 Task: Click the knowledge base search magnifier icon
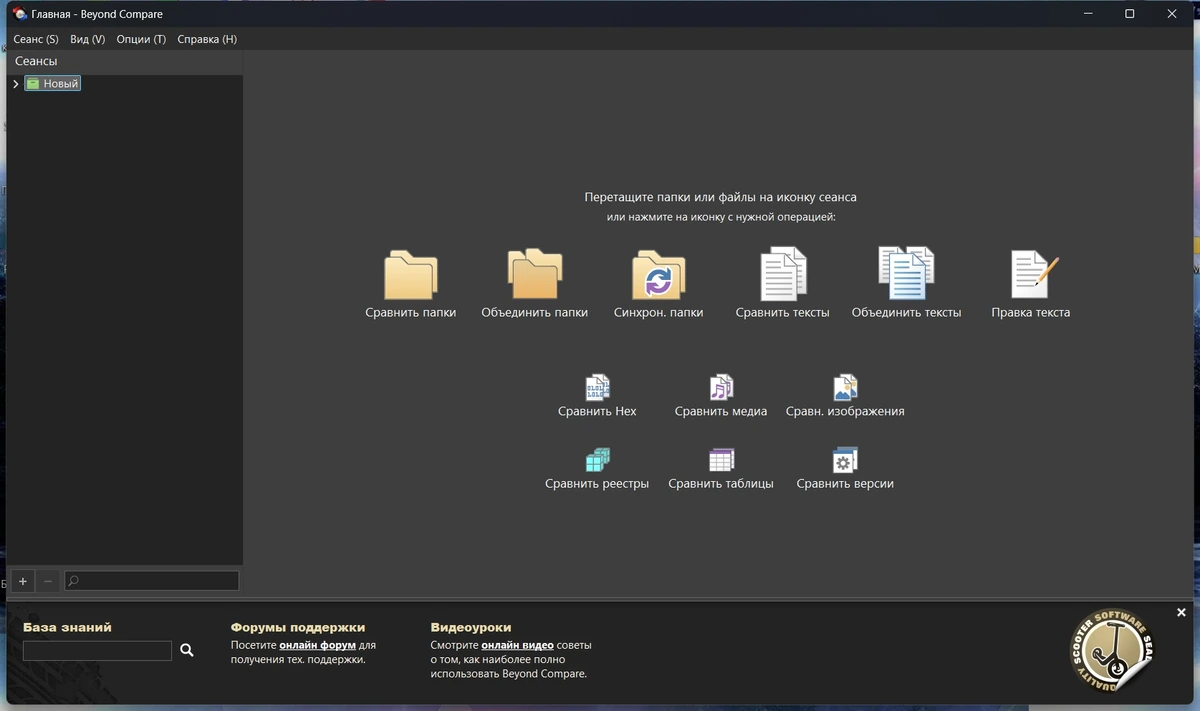click(186, 650)
